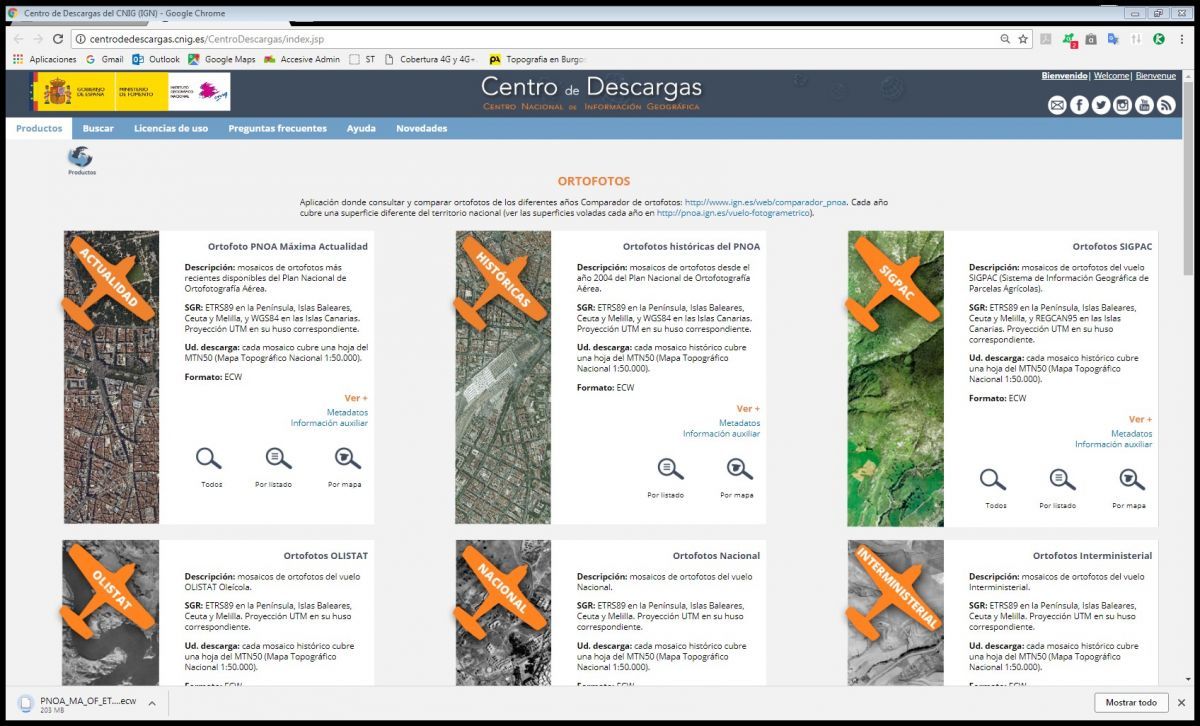Open the Cobertura 4G y 4G+ bookmark
1200x726 pixels.
(431, 59)
